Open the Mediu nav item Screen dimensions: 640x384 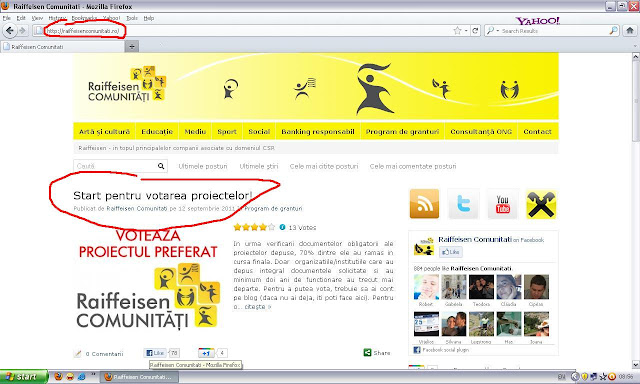point(195,131)
